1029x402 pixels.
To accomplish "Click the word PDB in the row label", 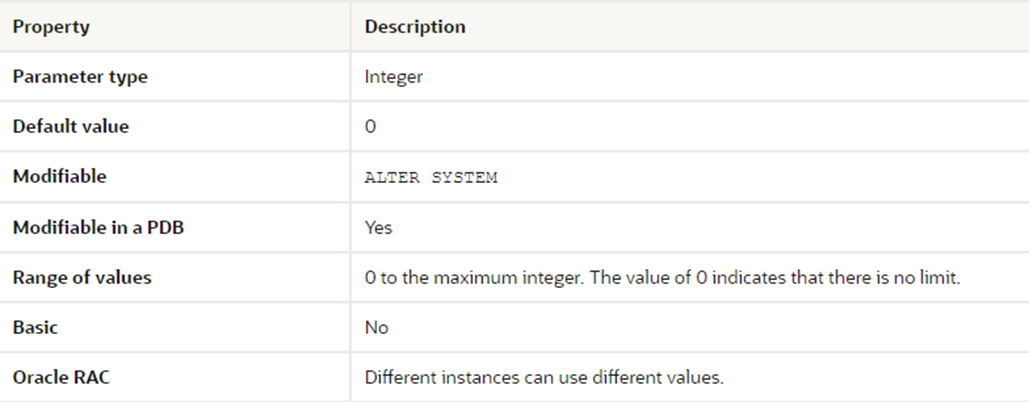I will [x=167, y=227].
